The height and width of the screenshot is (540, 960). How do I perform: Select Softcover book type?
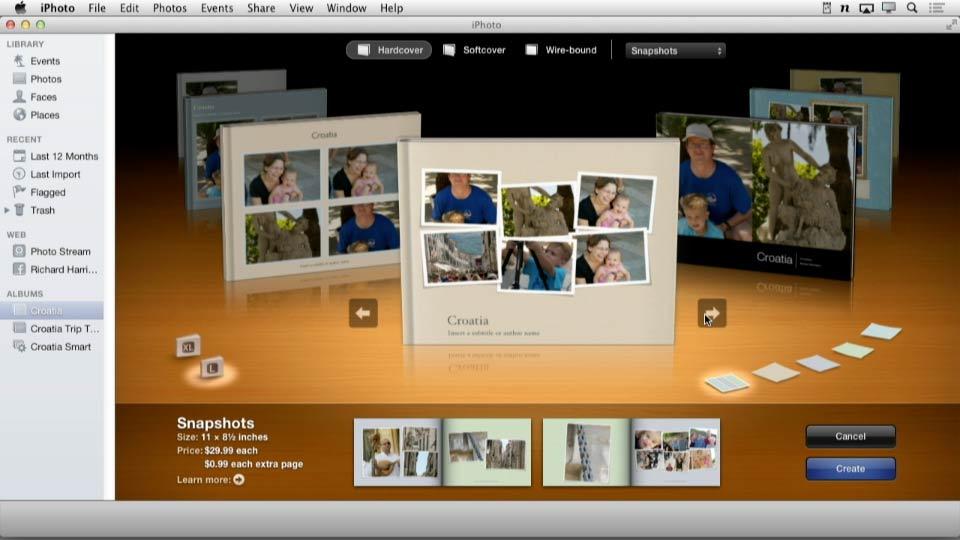tap(474, 50)
